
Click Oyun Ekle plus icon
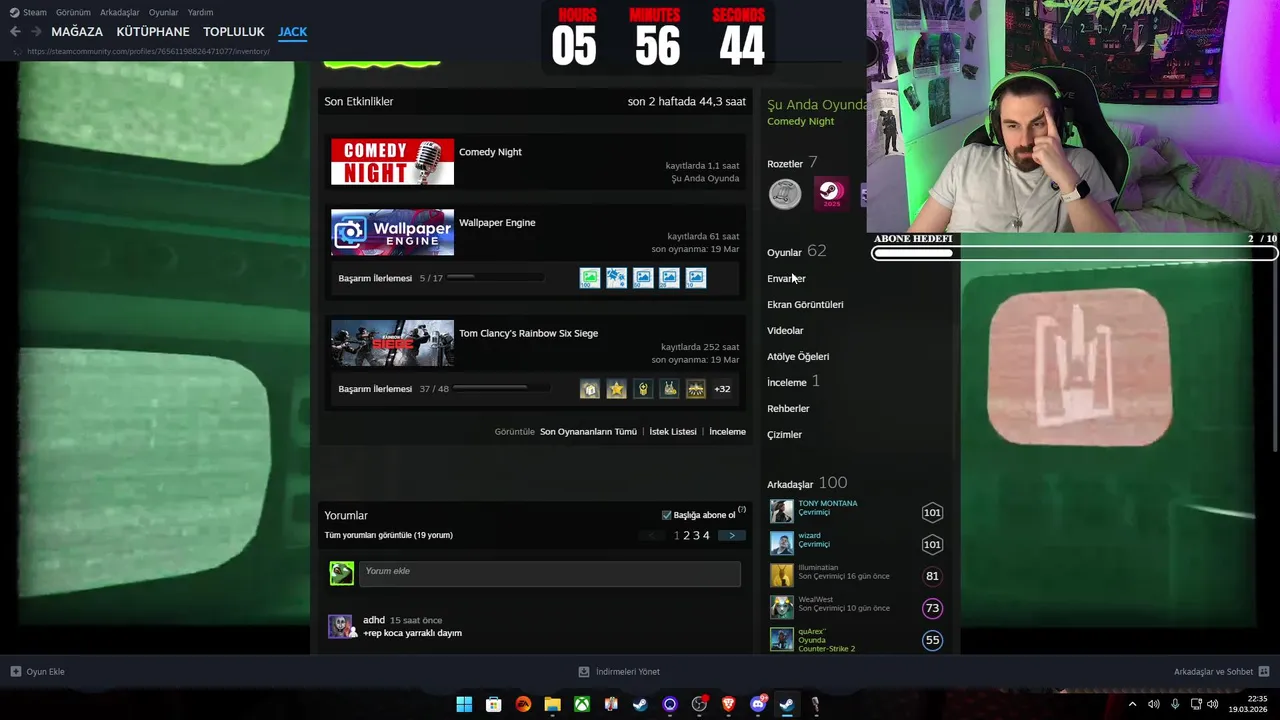click(x=16, y=672)
